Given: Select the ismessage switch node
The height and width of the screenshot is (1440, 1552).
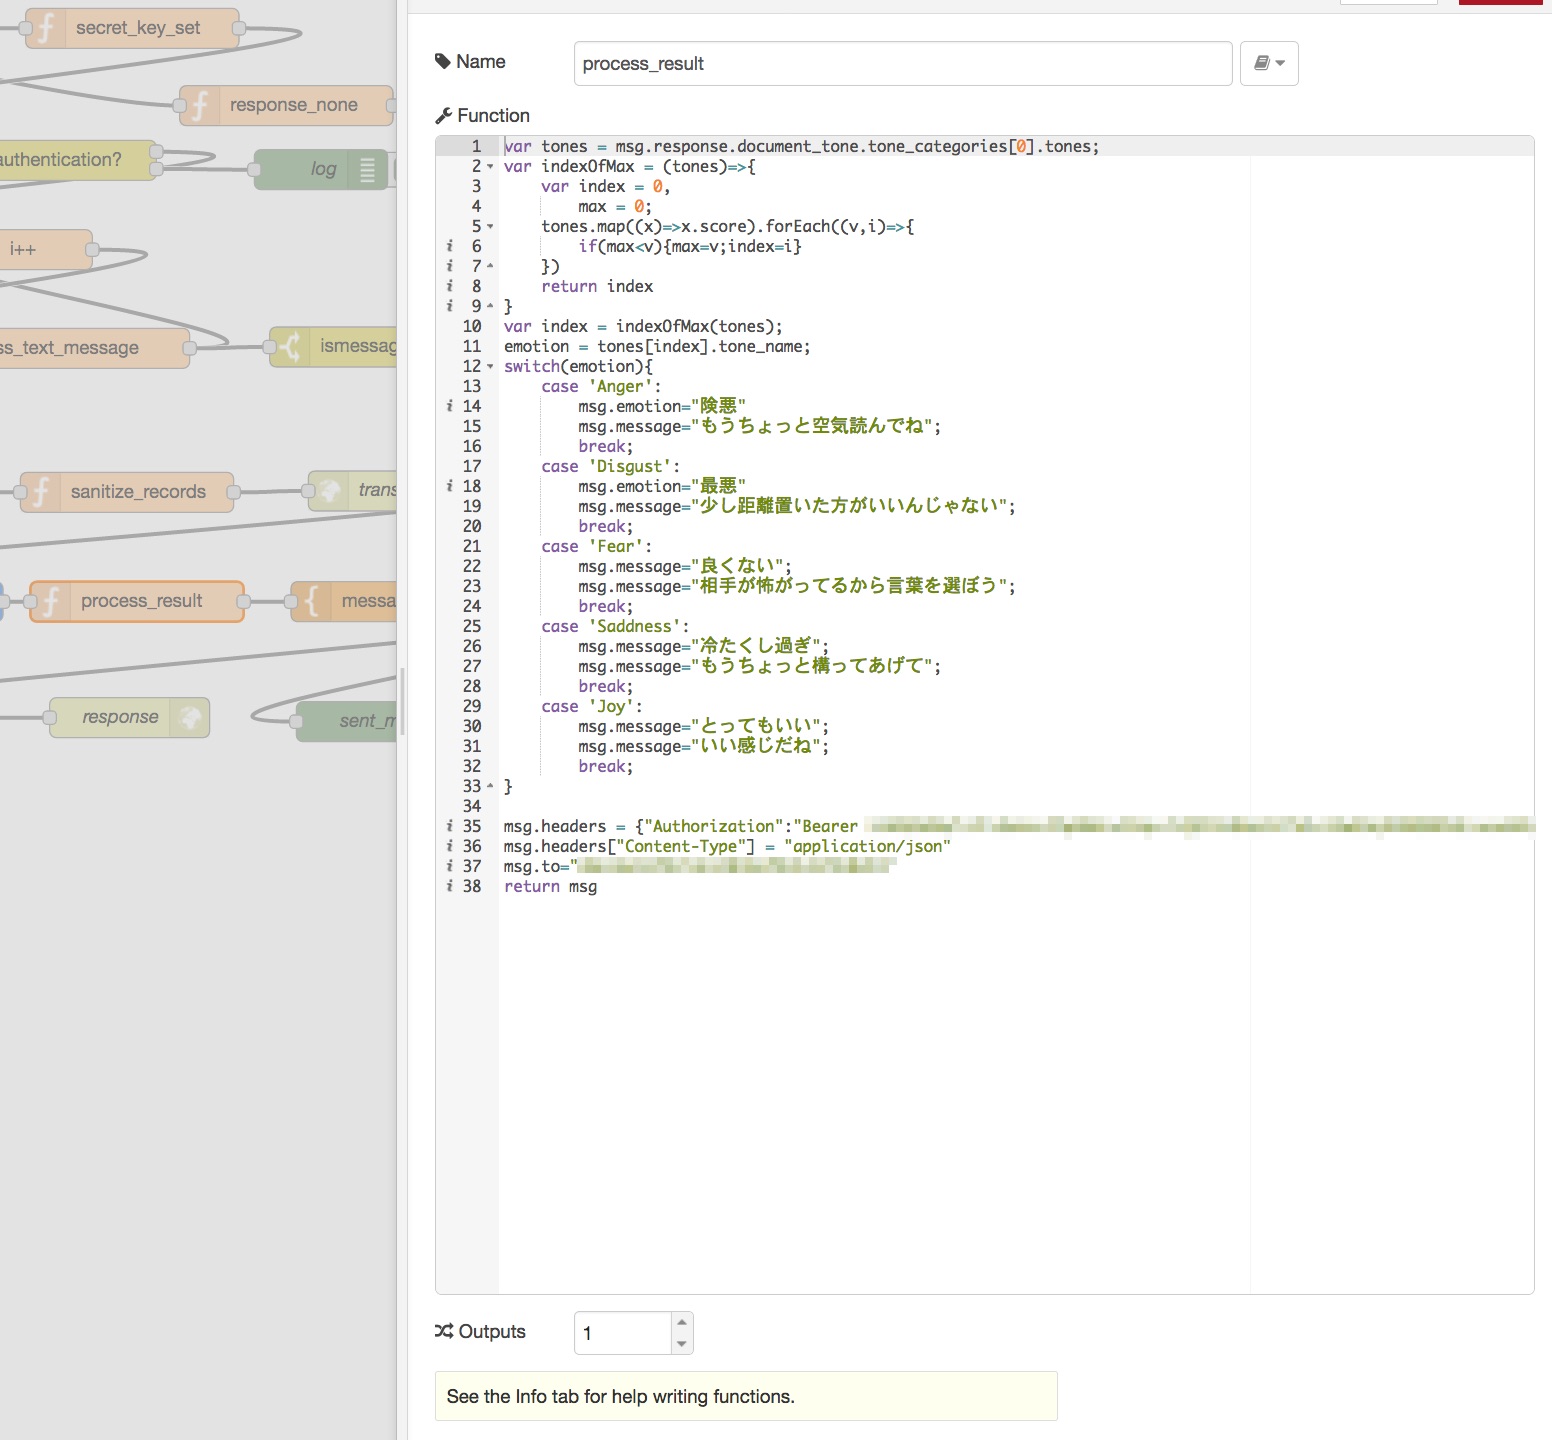Looking at the screenshot, I should click(x=335, y=347).
